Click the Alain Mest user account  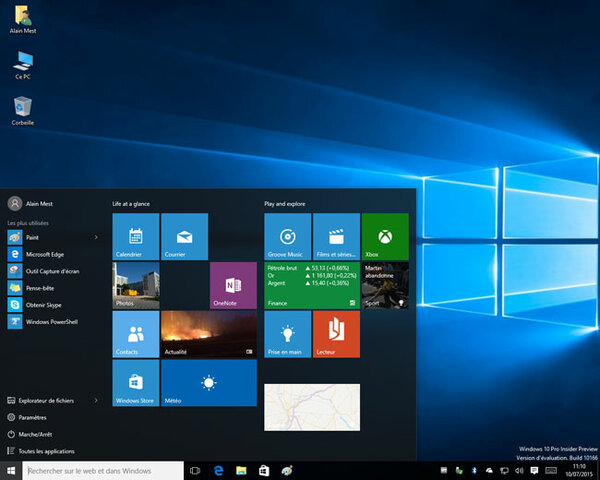pyautogui.click(x=31, y=203)
